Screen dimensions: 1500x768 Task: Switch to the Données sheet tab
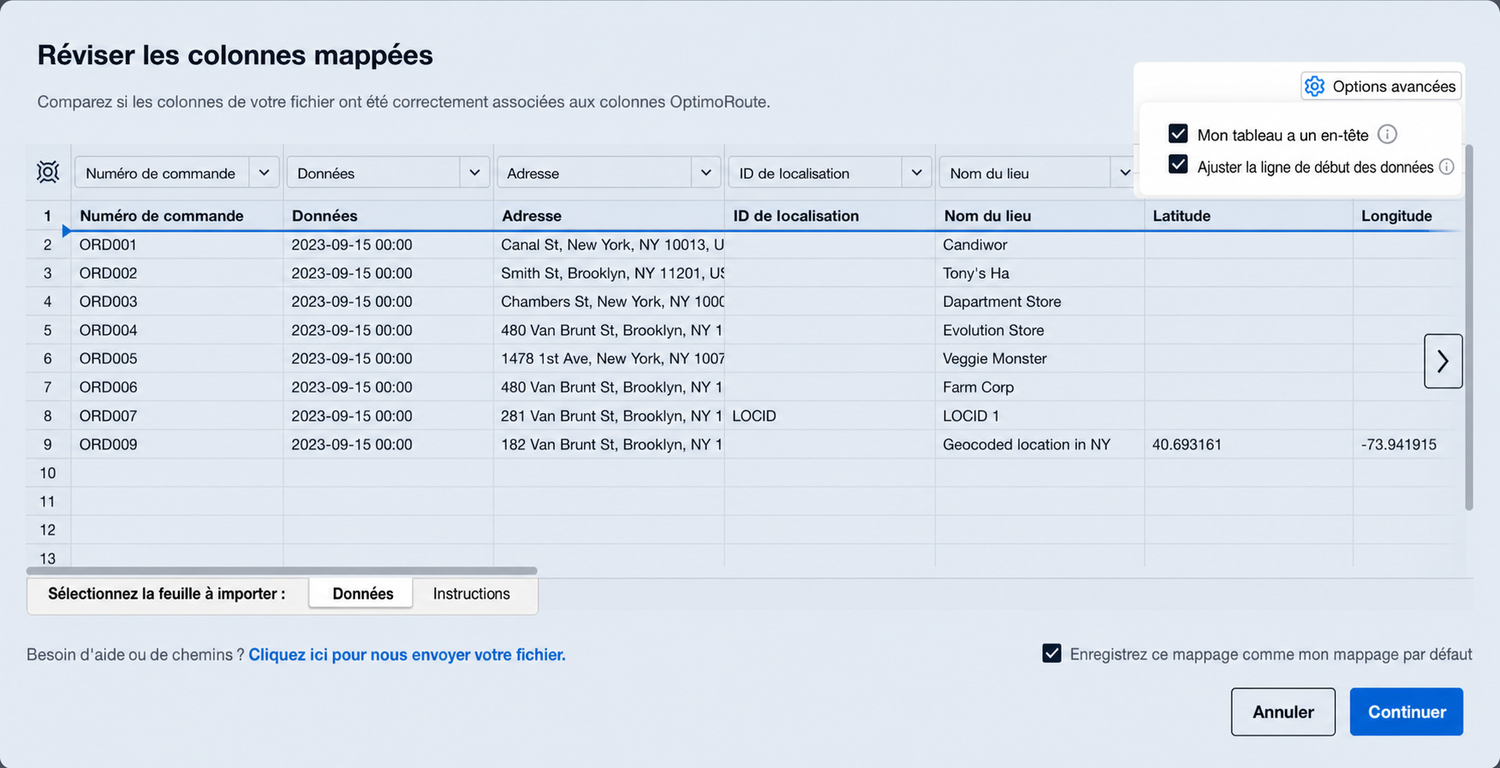[363, 594]
